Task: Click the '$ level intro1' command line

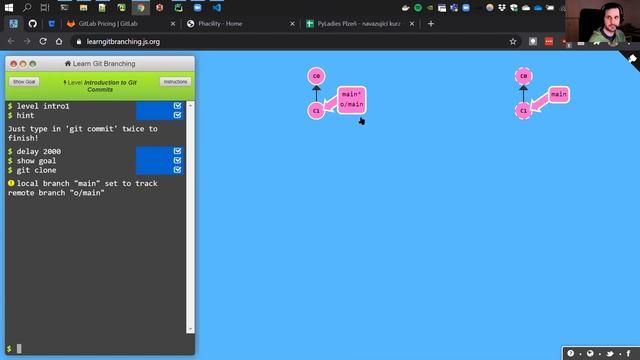Action: point(38,106)
